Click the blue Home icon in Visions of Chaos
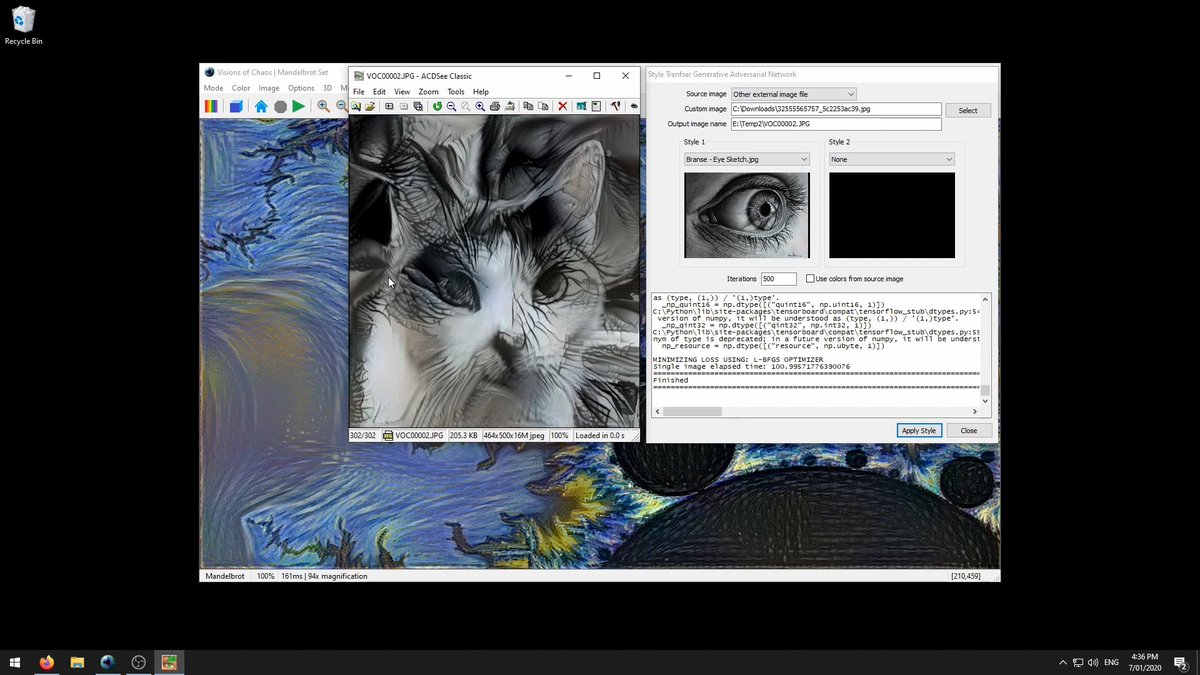1200x675 pixels. 261,106
